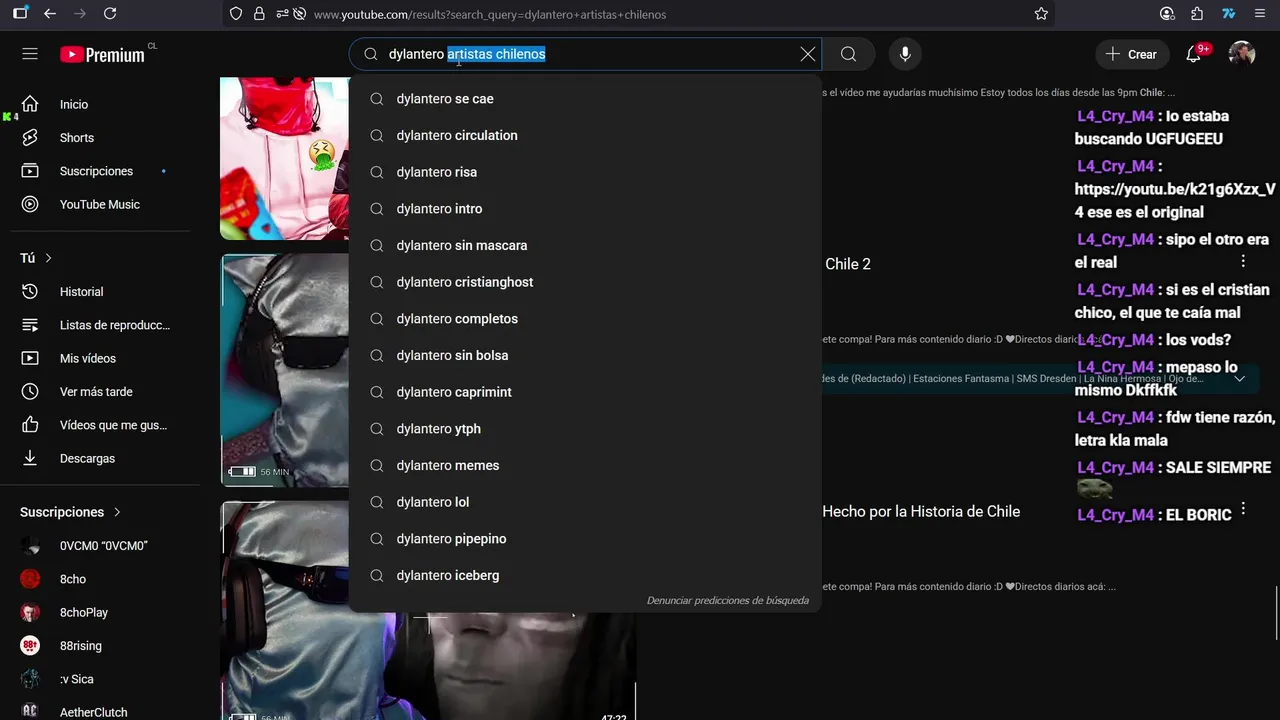1280x720 pixels.
Task: Open the site padlock information
Action: (259, 14)
